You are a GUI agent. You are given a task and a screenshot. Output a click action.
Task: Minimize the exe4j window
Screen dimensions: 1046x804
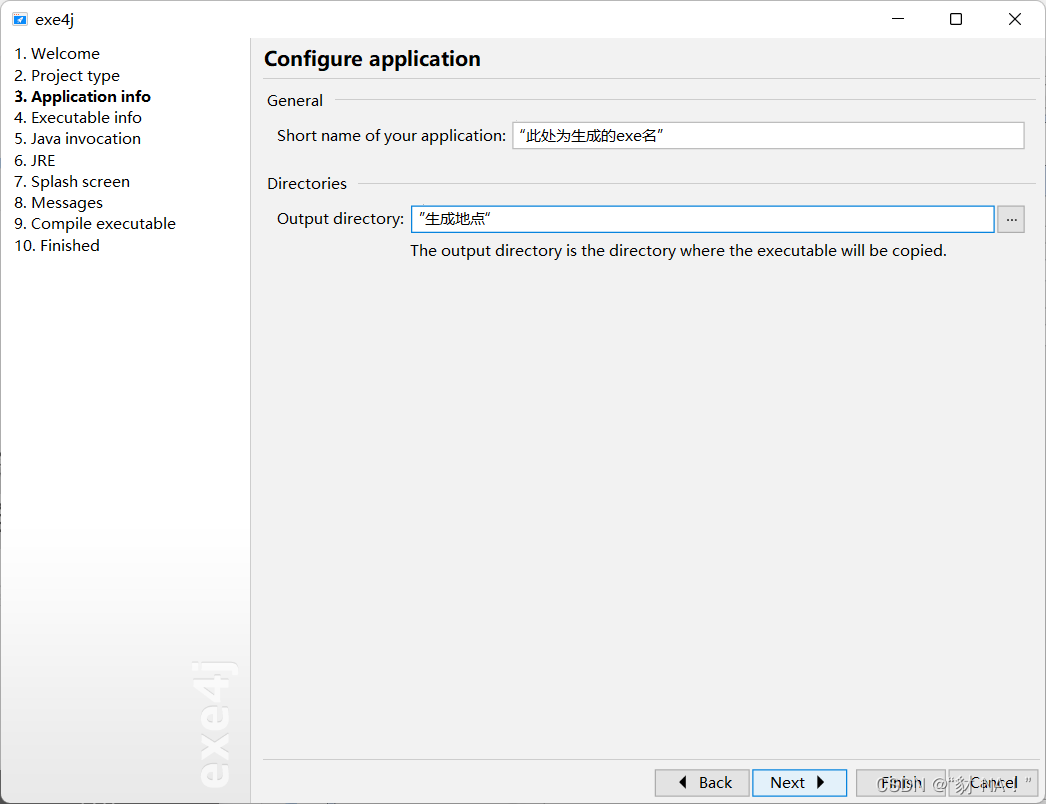click(898, 19)
